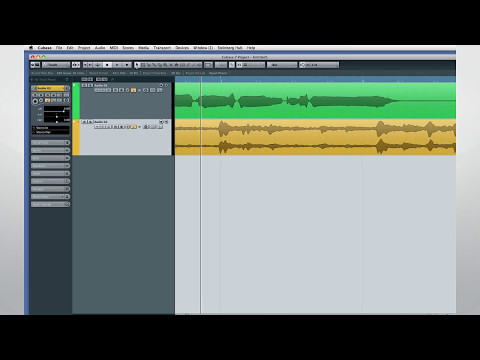Open the Steinberg Hub menu

(230, 48)
